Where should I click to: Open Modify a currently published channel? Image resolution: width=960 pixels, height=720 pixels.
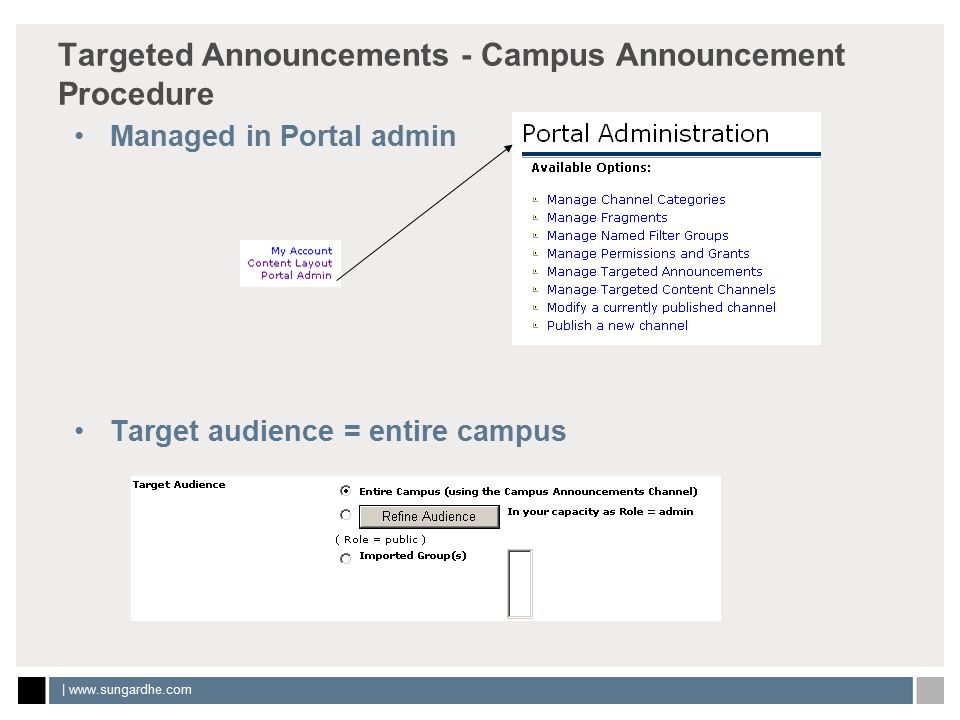(661, 307)
